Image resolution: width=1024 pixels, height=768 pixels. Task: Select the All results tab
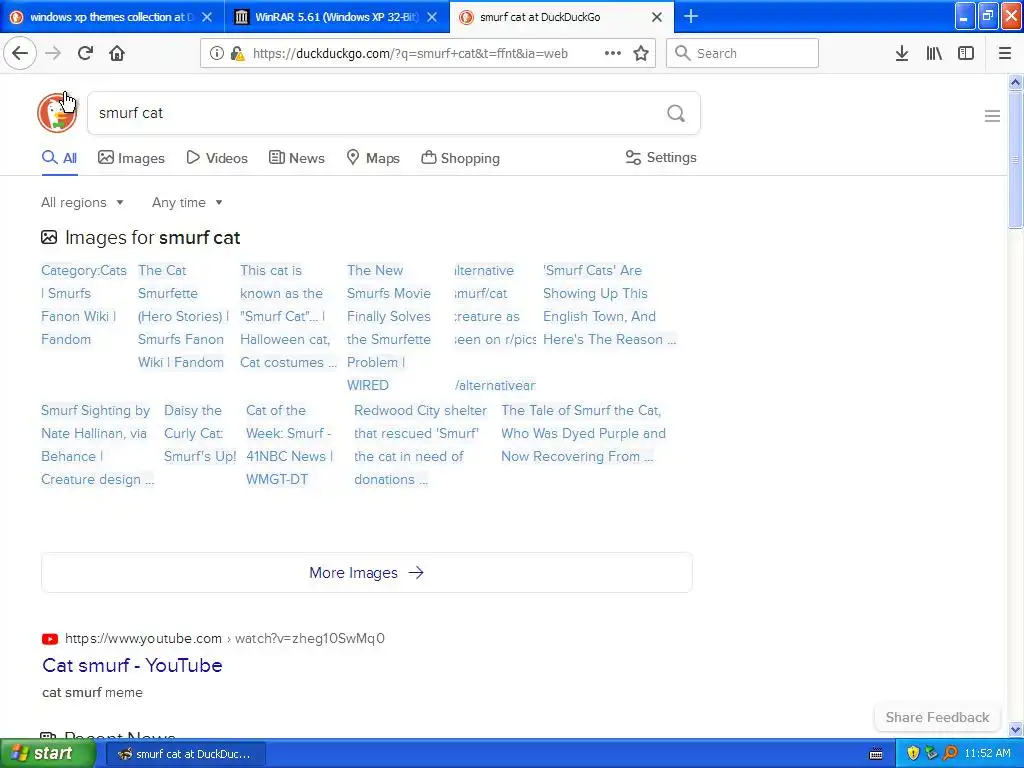(x=59, y=157)
